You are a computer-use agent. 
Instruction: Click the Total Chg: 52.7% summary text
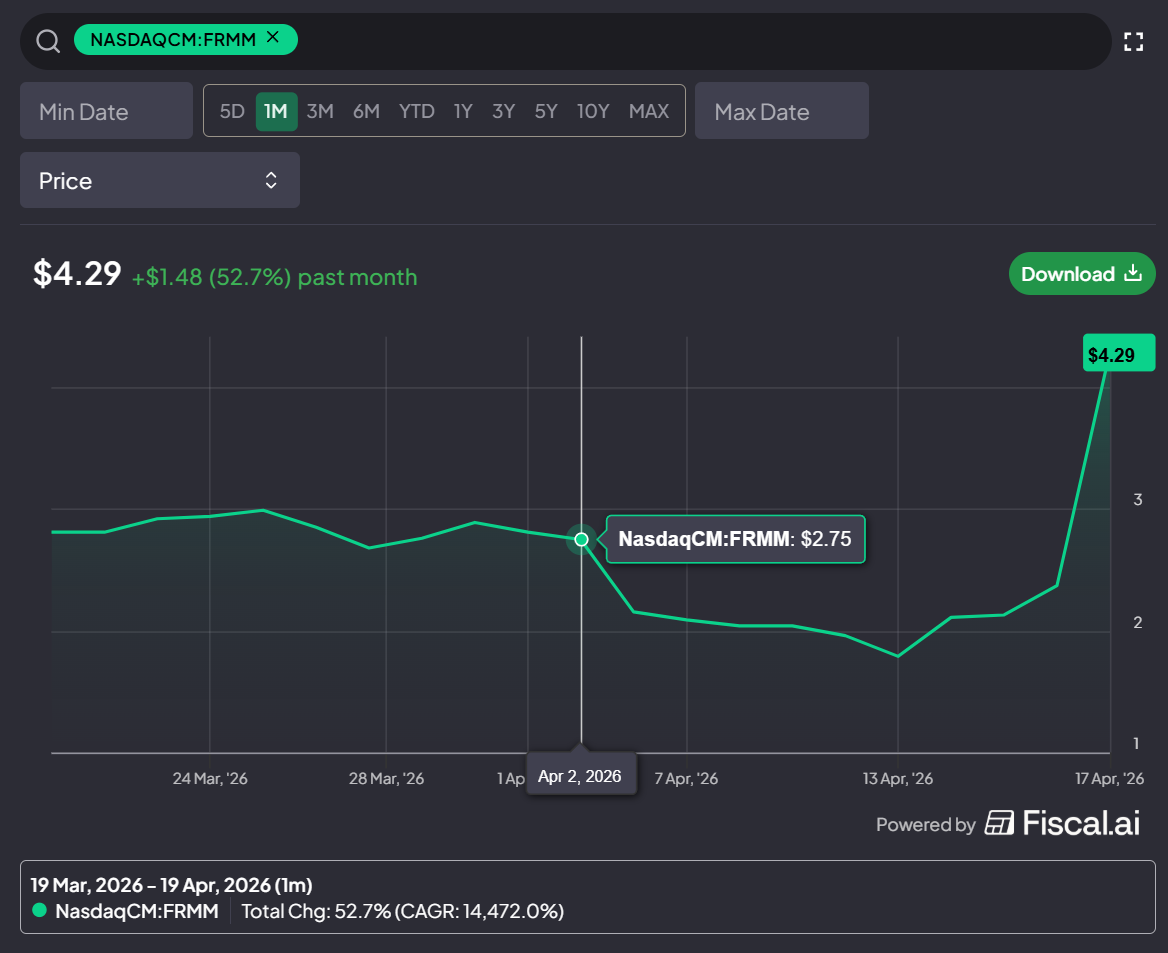tap(402, 911)
